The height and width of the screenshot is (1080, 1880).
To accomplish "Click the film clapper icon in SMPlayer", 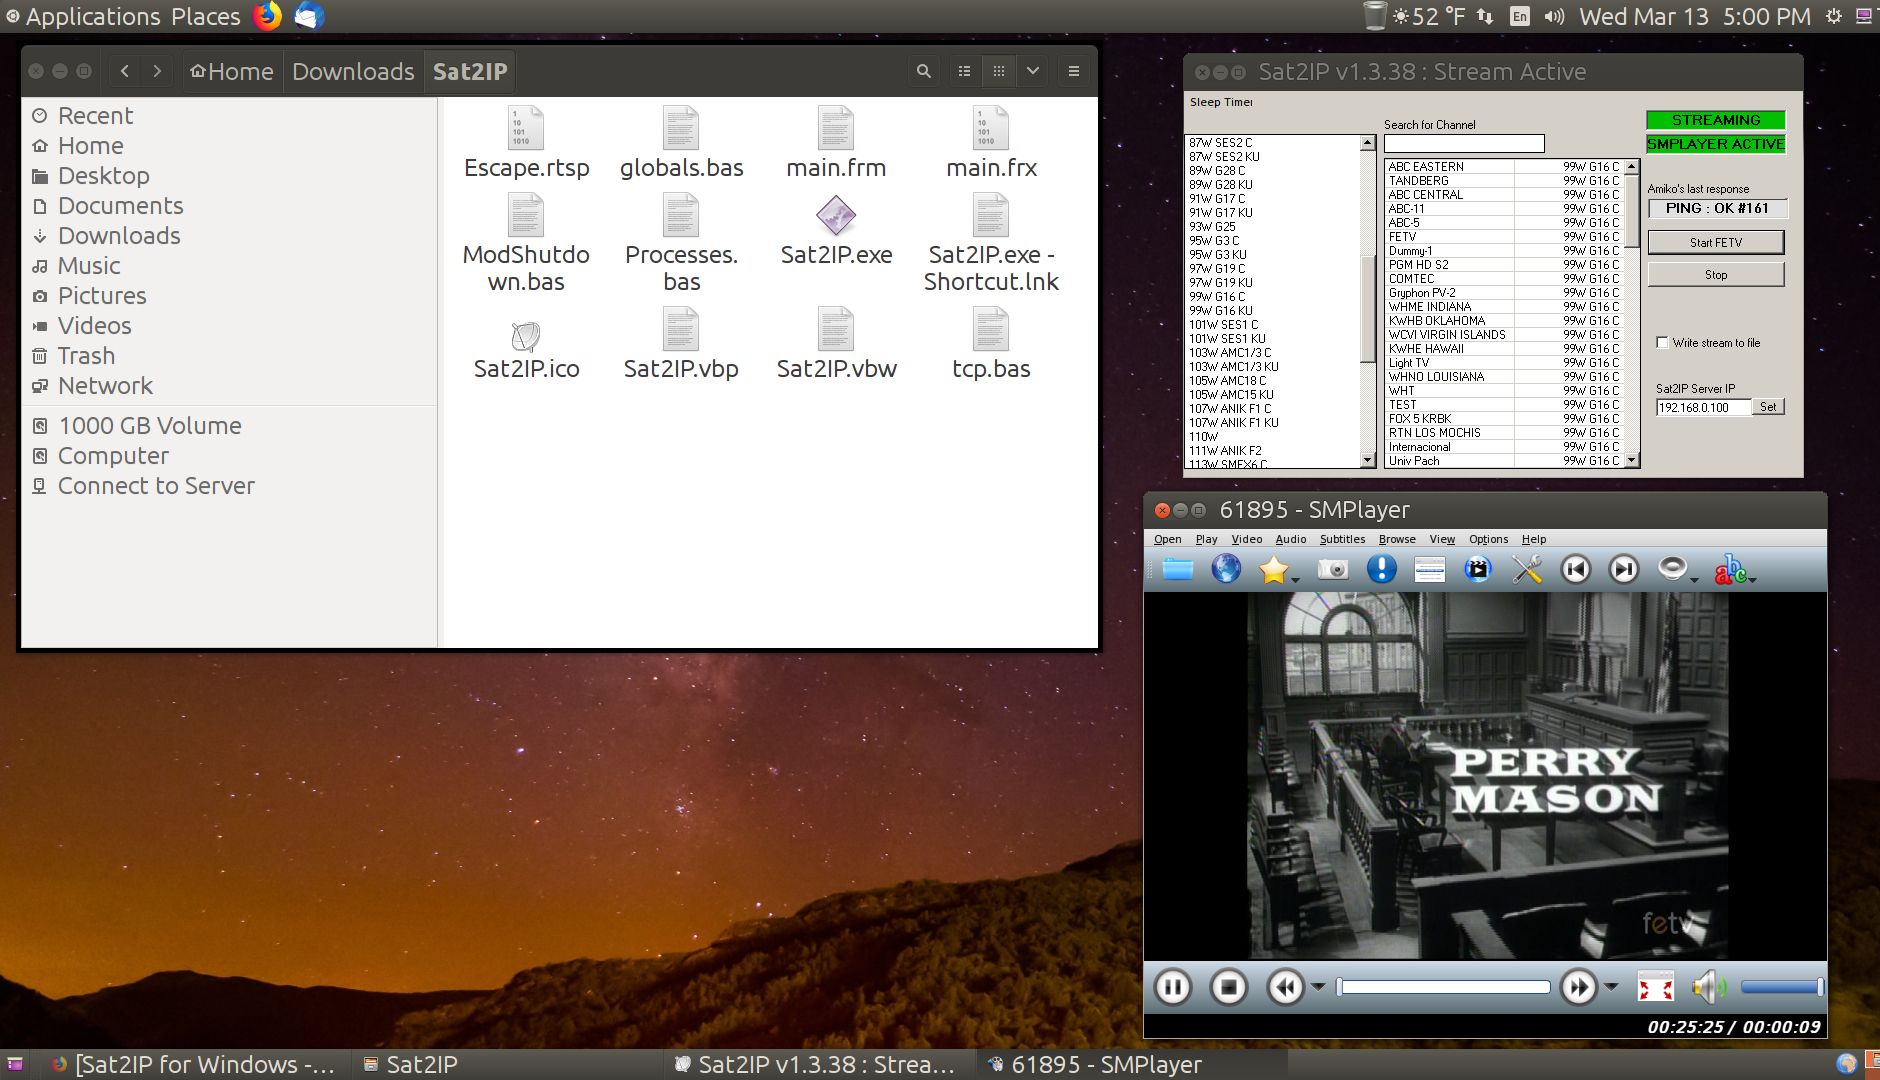I will point(1478,570).
